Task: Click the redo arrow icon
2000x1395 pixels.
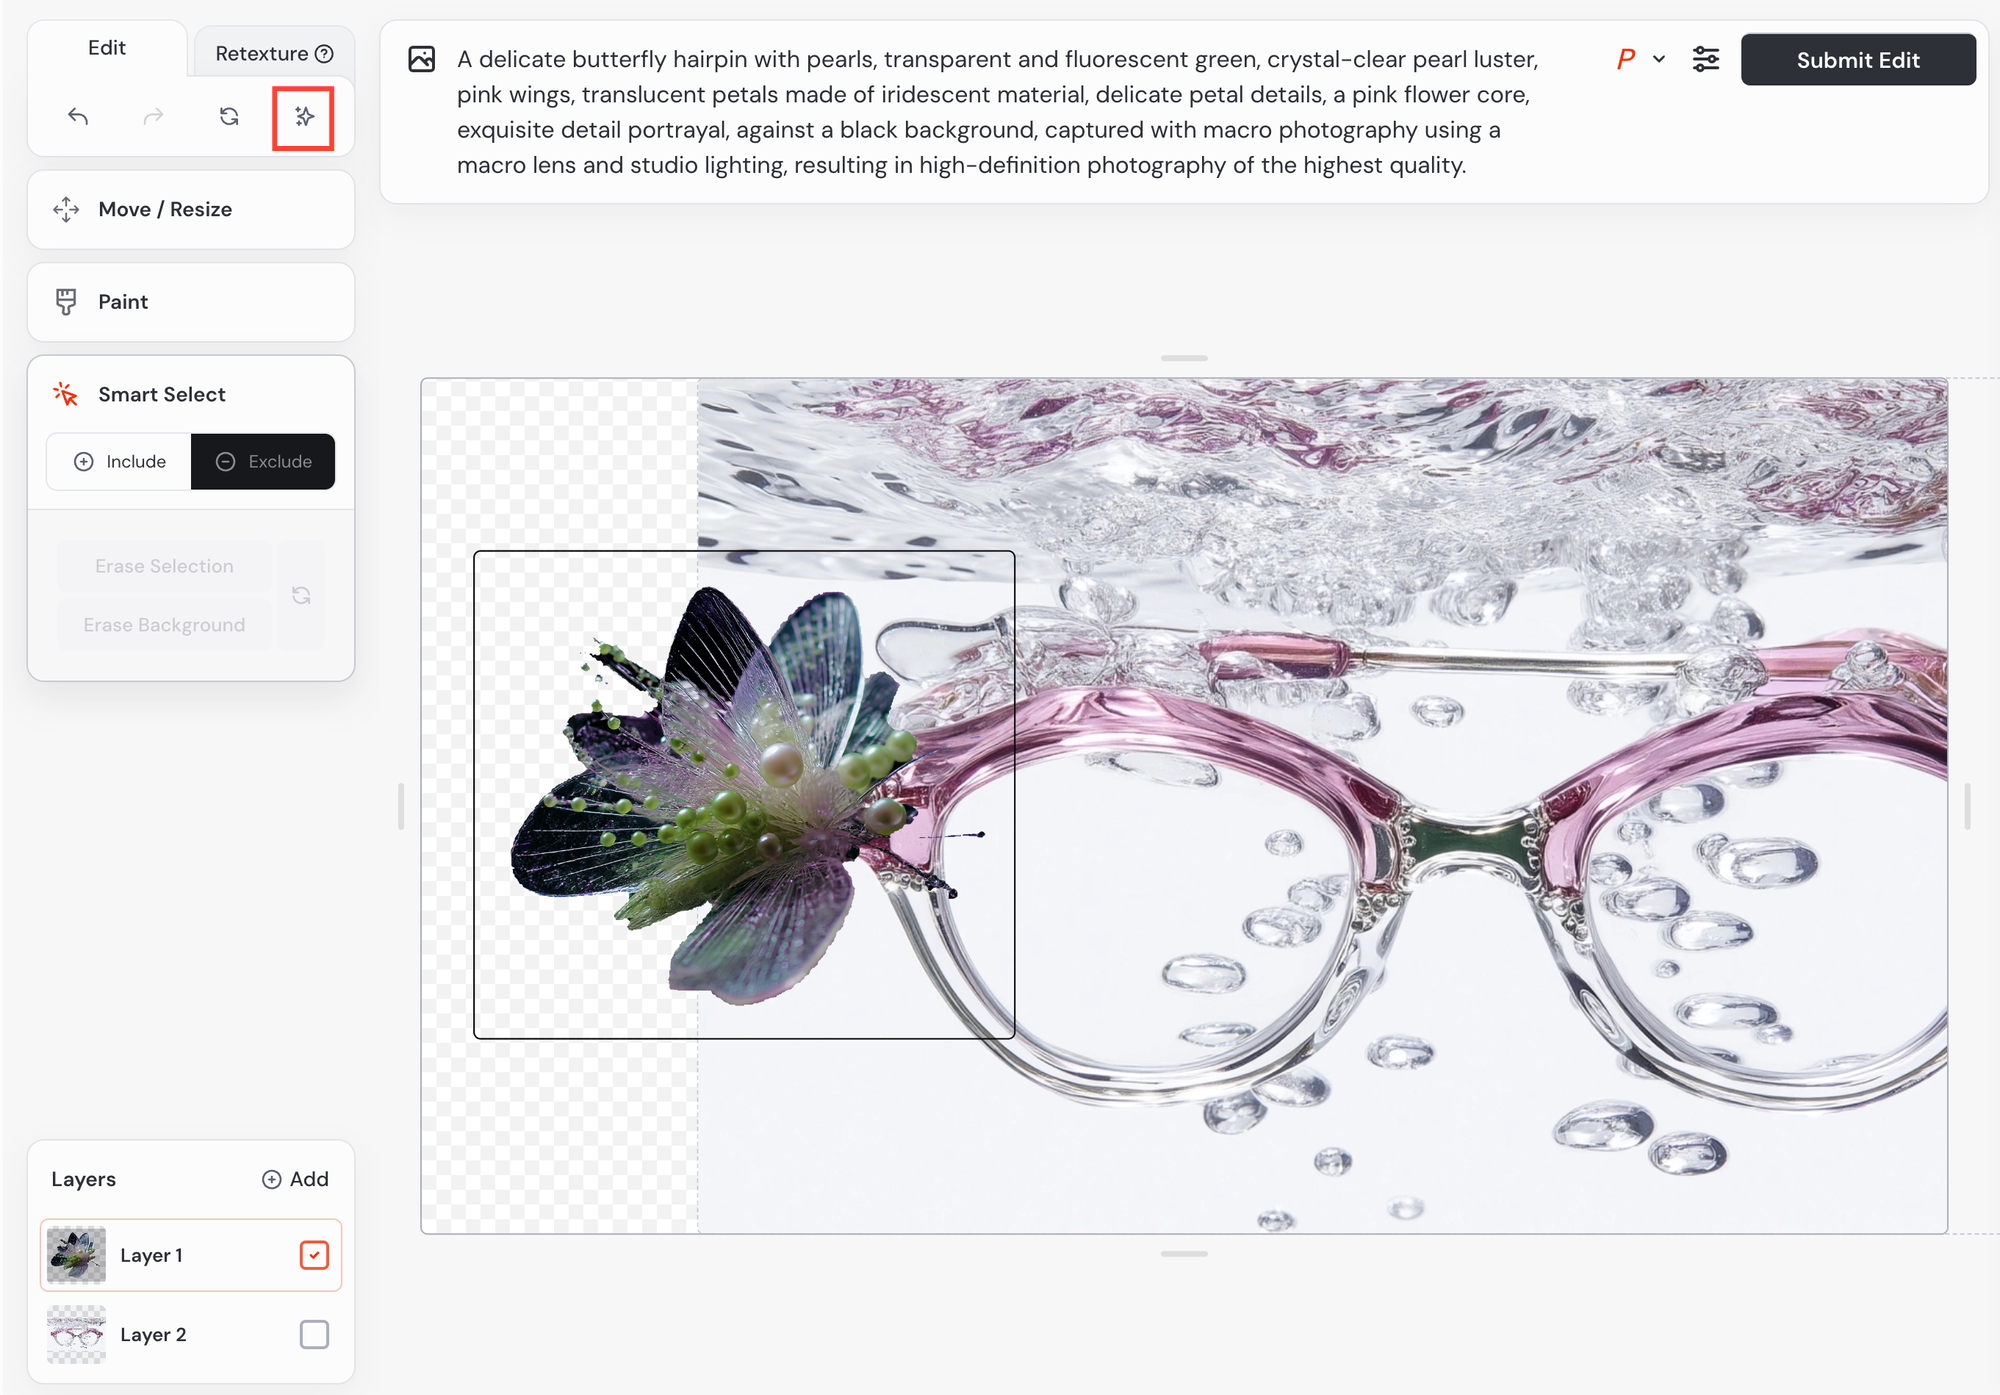Action: [x=153, y=117]
